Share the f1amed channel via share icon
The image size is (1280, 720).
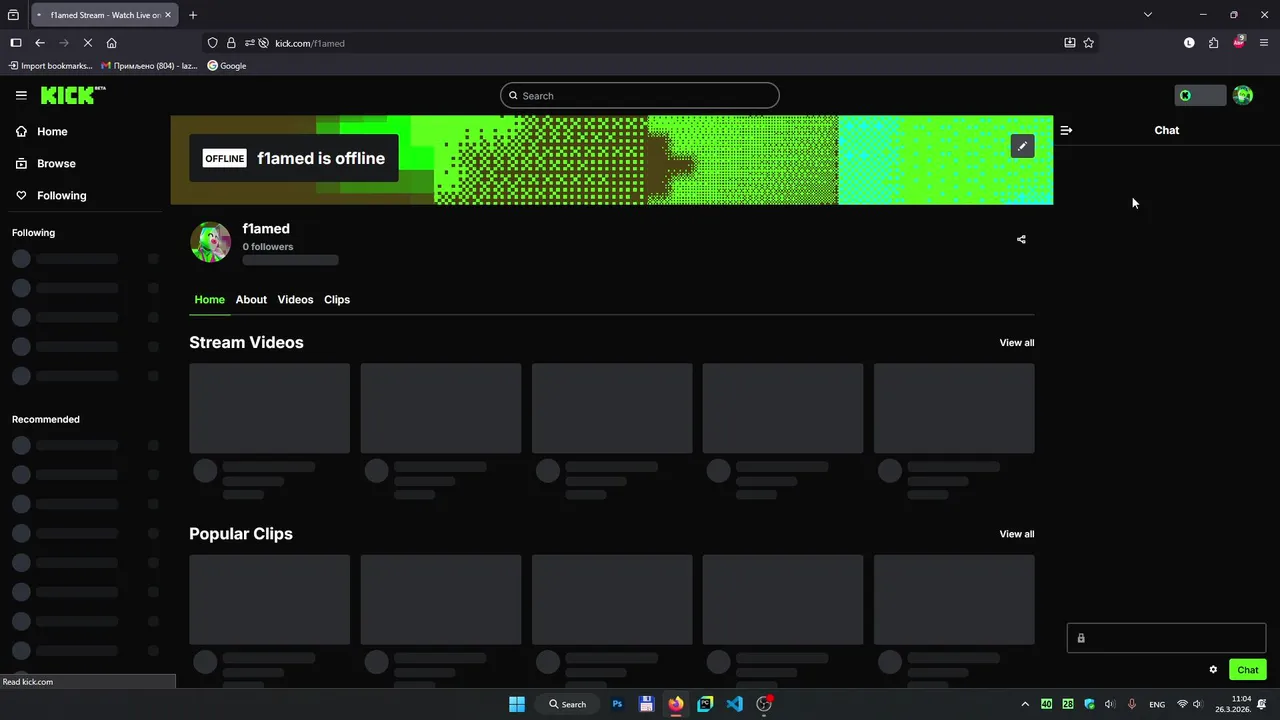pos(1021,239)
